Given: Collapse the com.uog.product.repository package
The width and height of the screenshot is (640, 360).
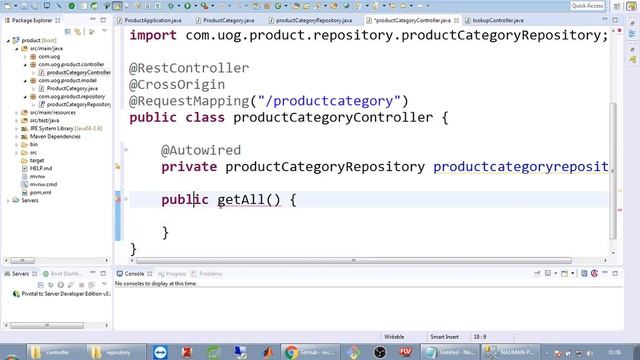Looking at the screenshot, I should tap(25, 97).
